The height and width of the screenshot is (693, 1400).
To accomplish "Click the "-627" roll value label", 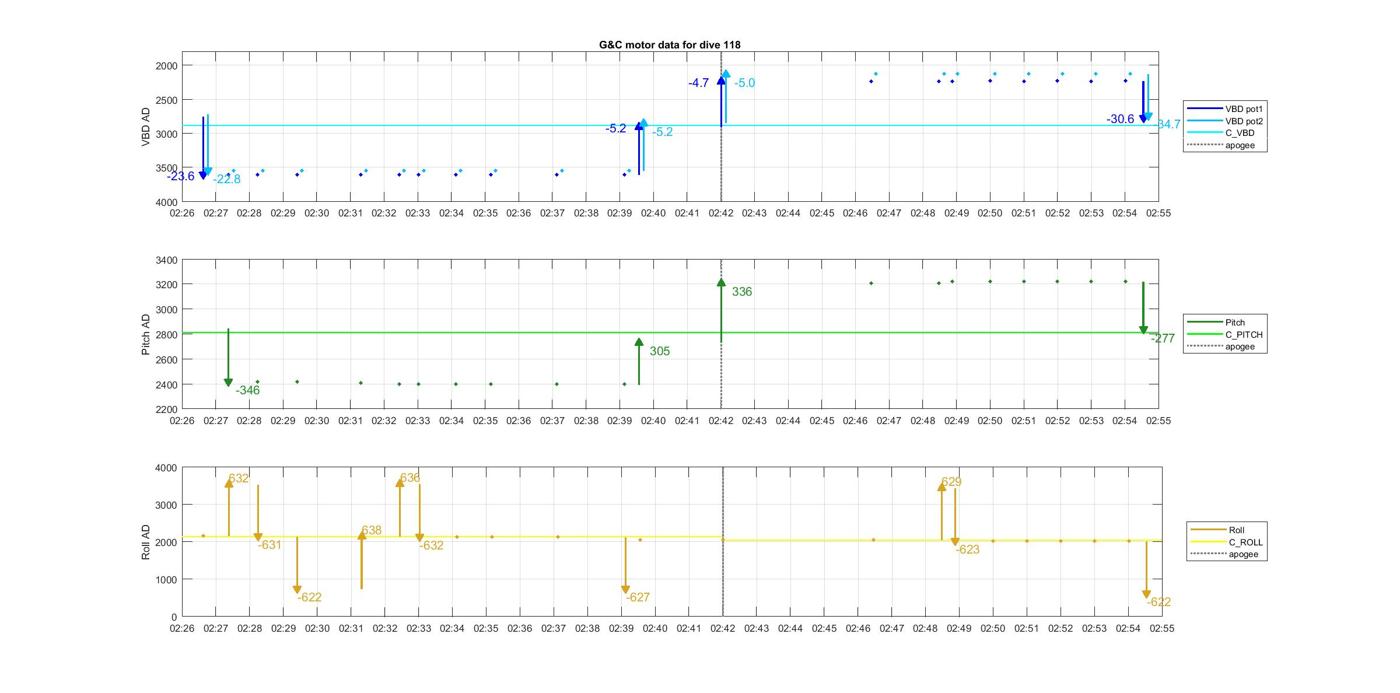I will [x=638, y=597].
